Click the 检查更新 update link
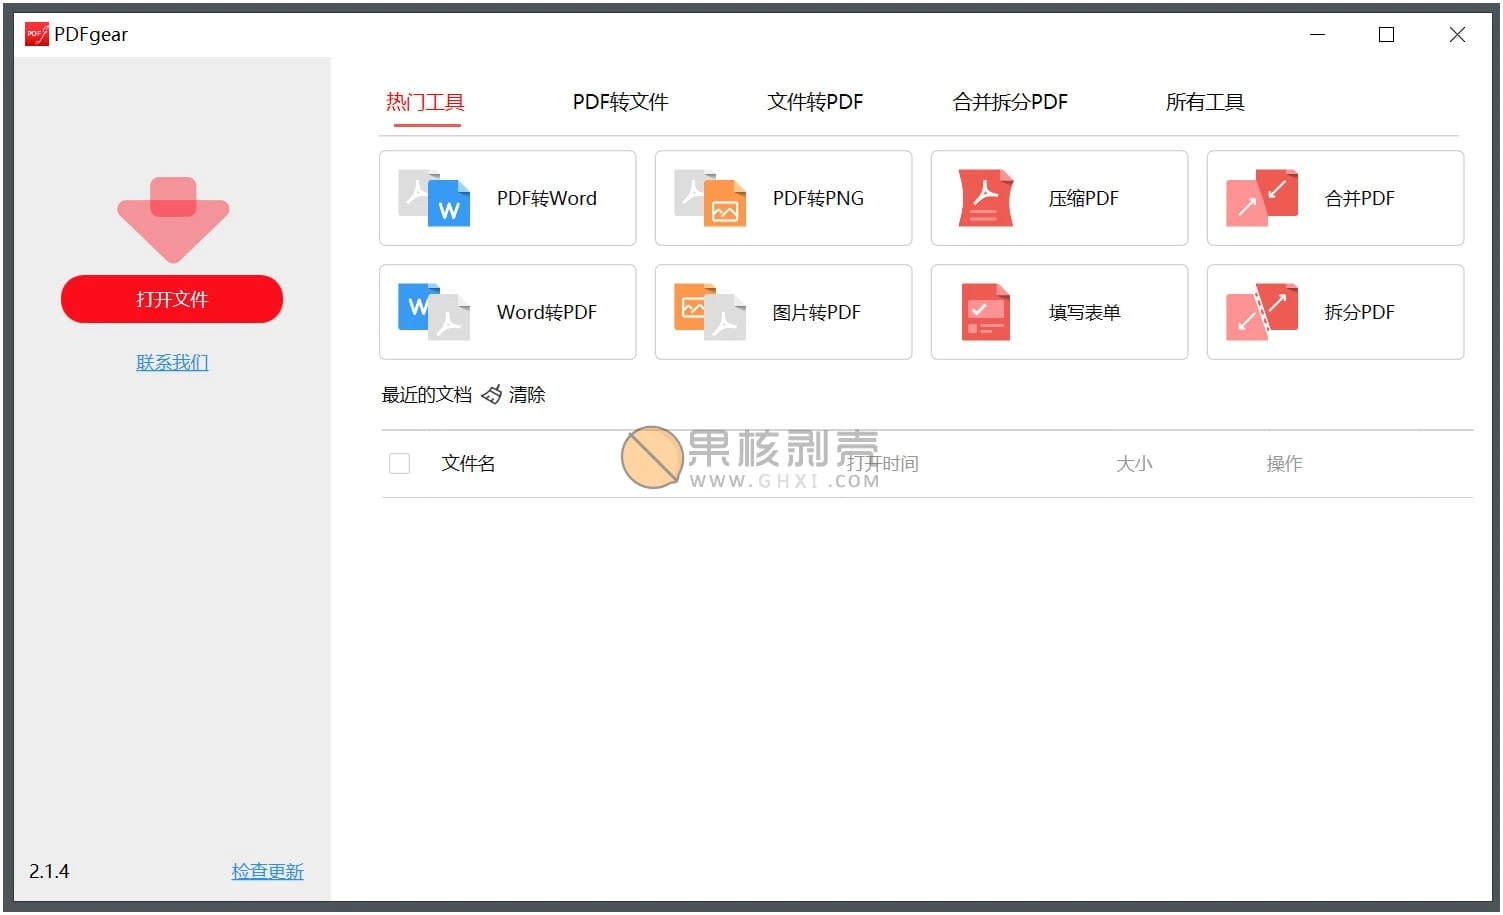The width and height of the screenshot is (1503, 915). 267,871
